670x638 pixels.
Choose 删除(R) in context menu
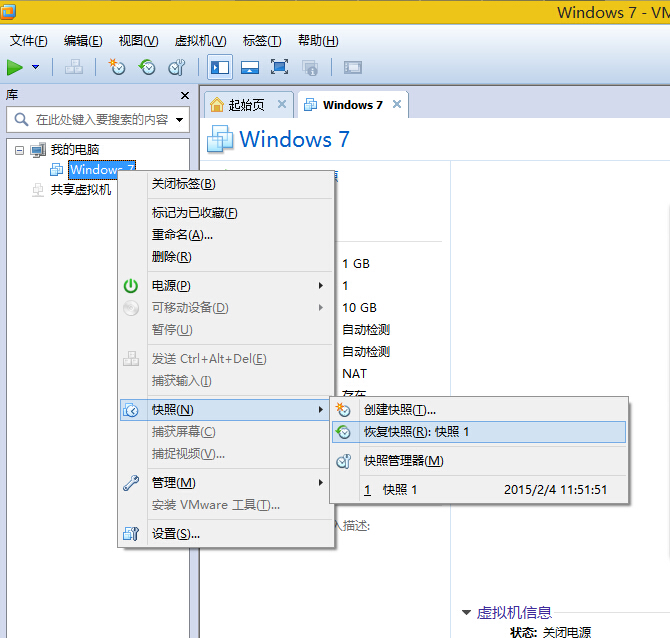226,257
